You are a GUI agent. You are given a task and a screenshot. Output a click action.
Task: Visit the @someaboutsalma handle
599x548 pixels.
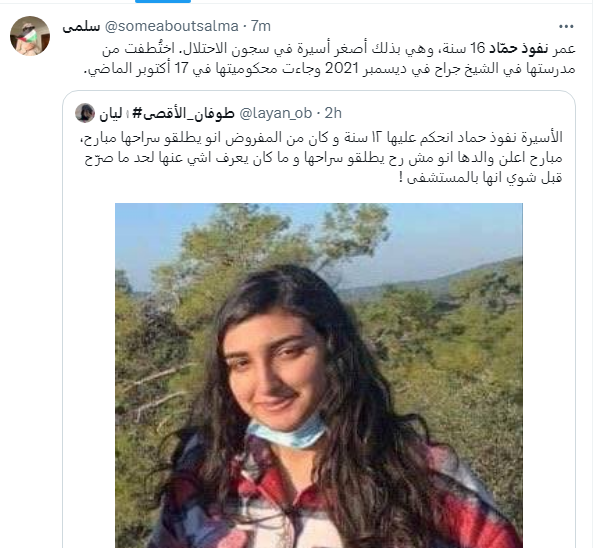click(x=172, y=26)
